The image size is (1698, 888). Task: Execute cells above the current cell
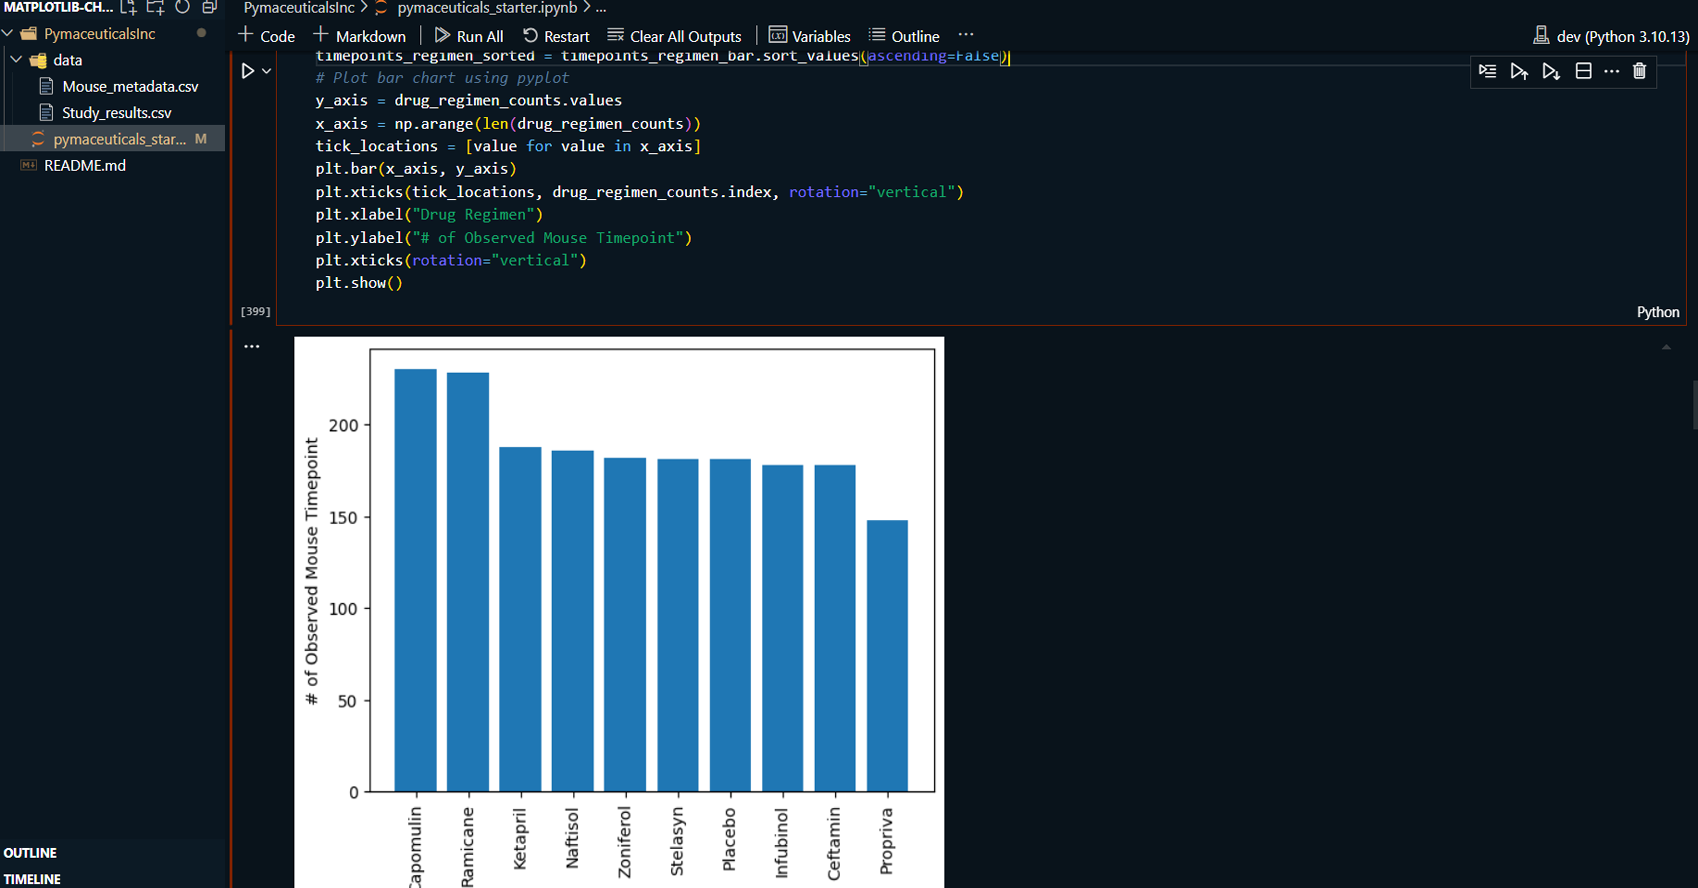1519,71
